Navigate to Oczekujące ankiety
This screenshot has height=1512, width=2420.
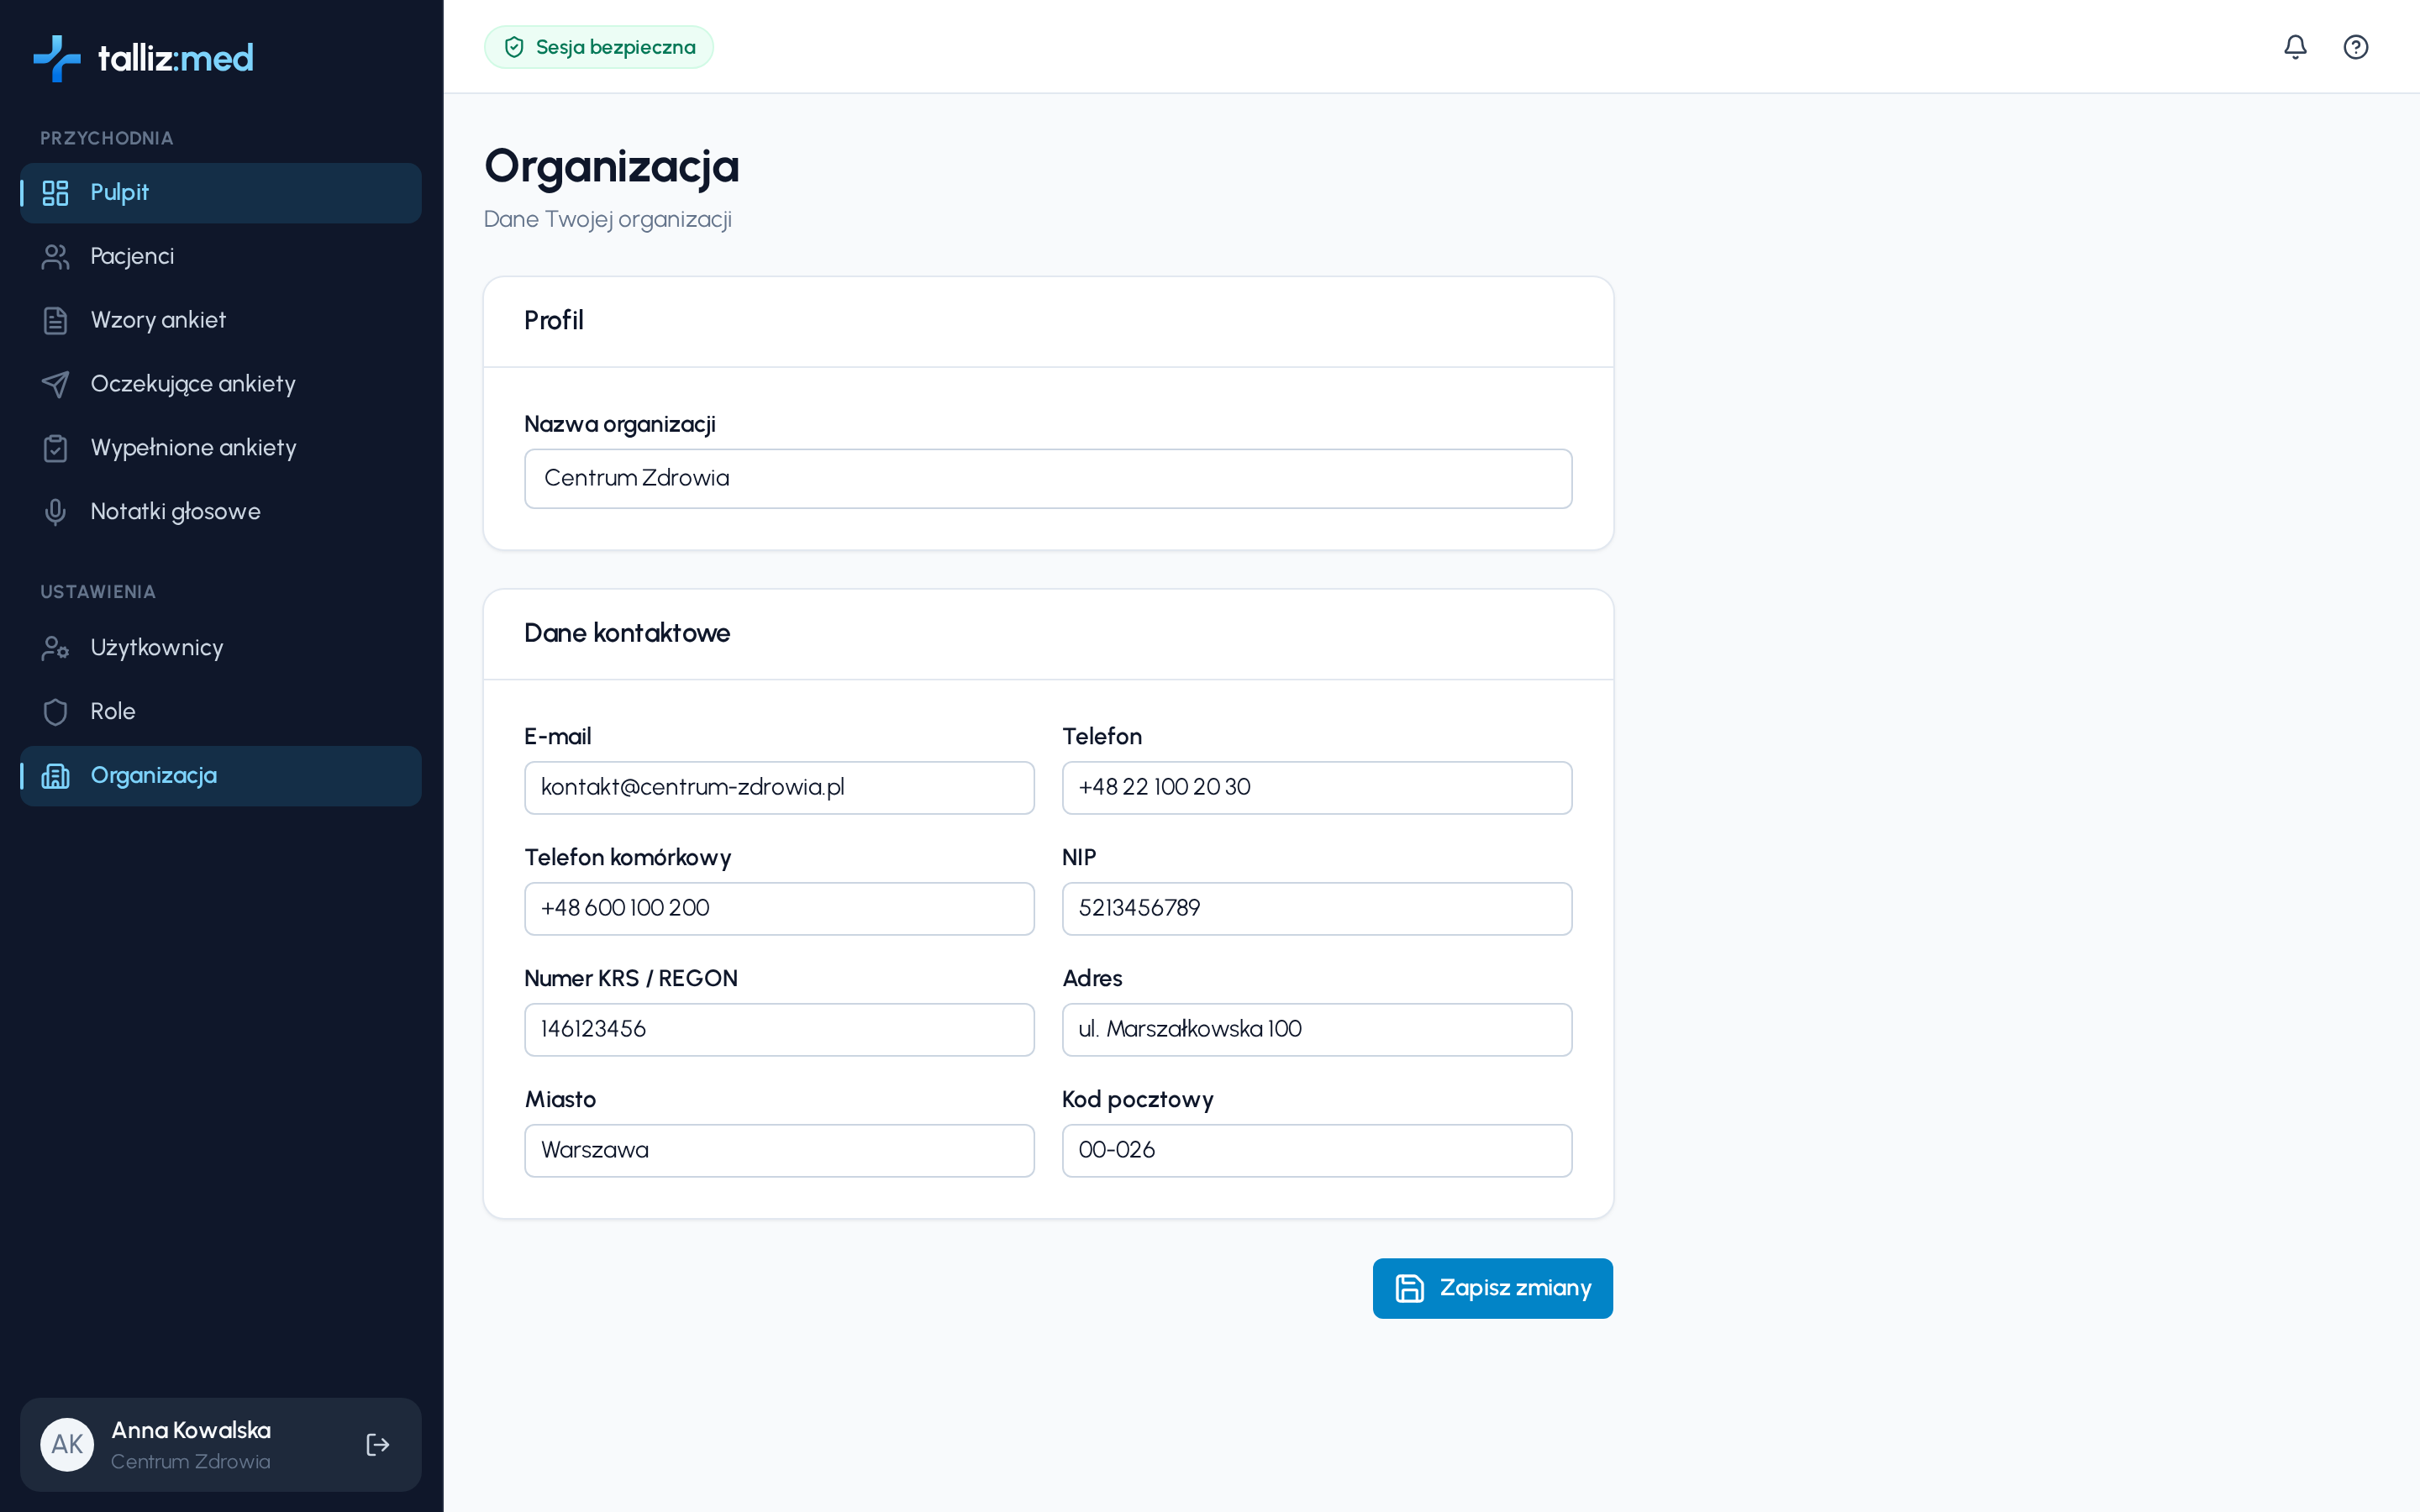click(221, 385)
